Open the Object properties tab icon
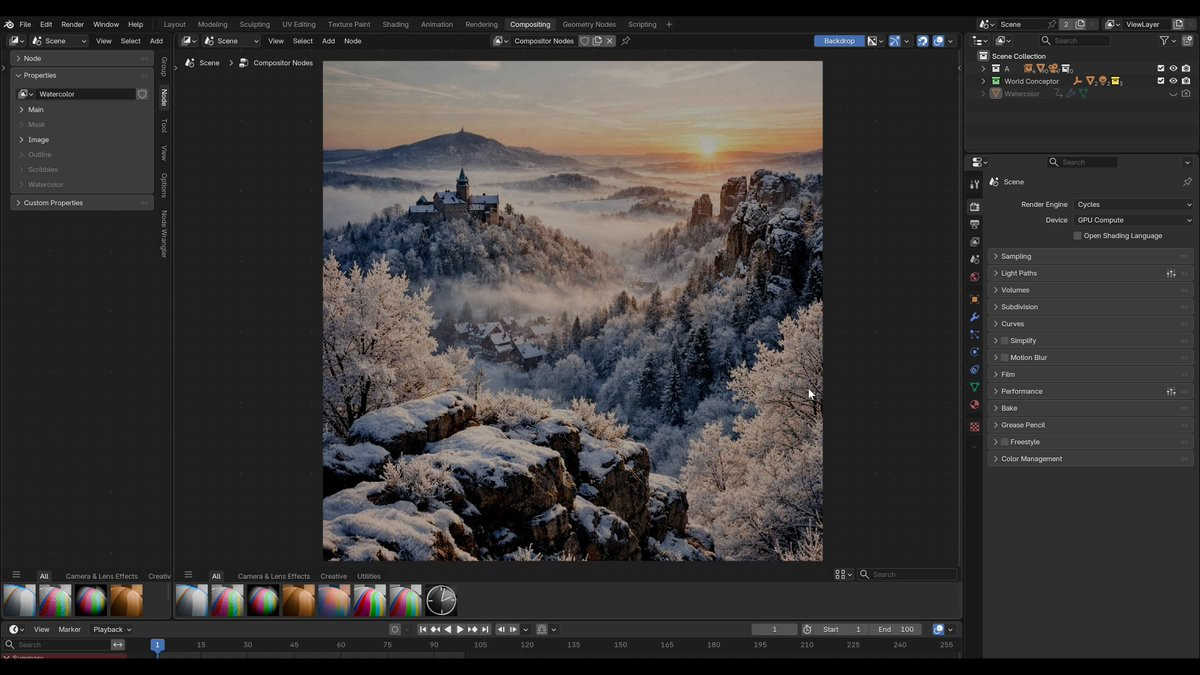Screen dimensions: 1200x675 pyautogui.click(x=975, y=299)
